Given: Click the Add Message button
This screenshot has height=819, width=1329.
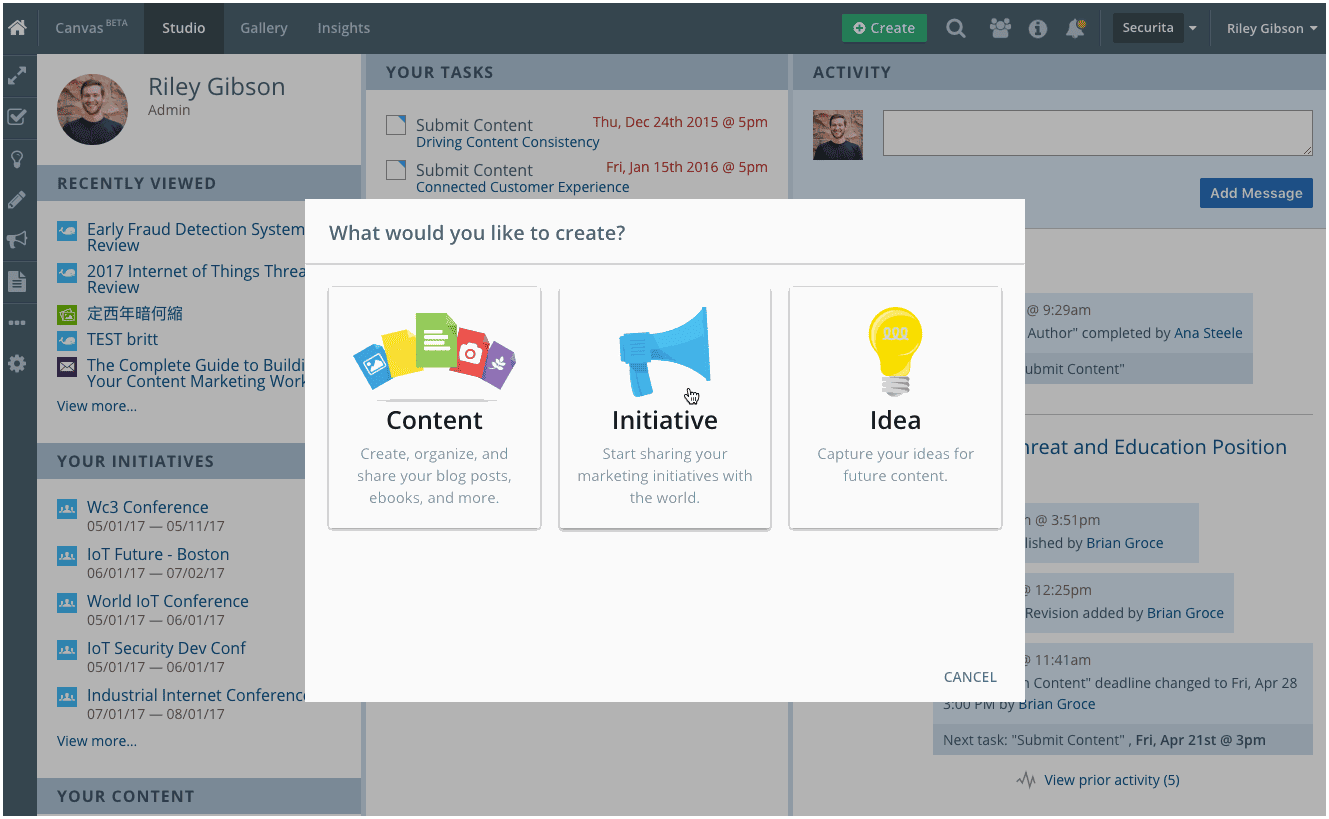Looking at the screenshot, I should tap(1256, 193).
